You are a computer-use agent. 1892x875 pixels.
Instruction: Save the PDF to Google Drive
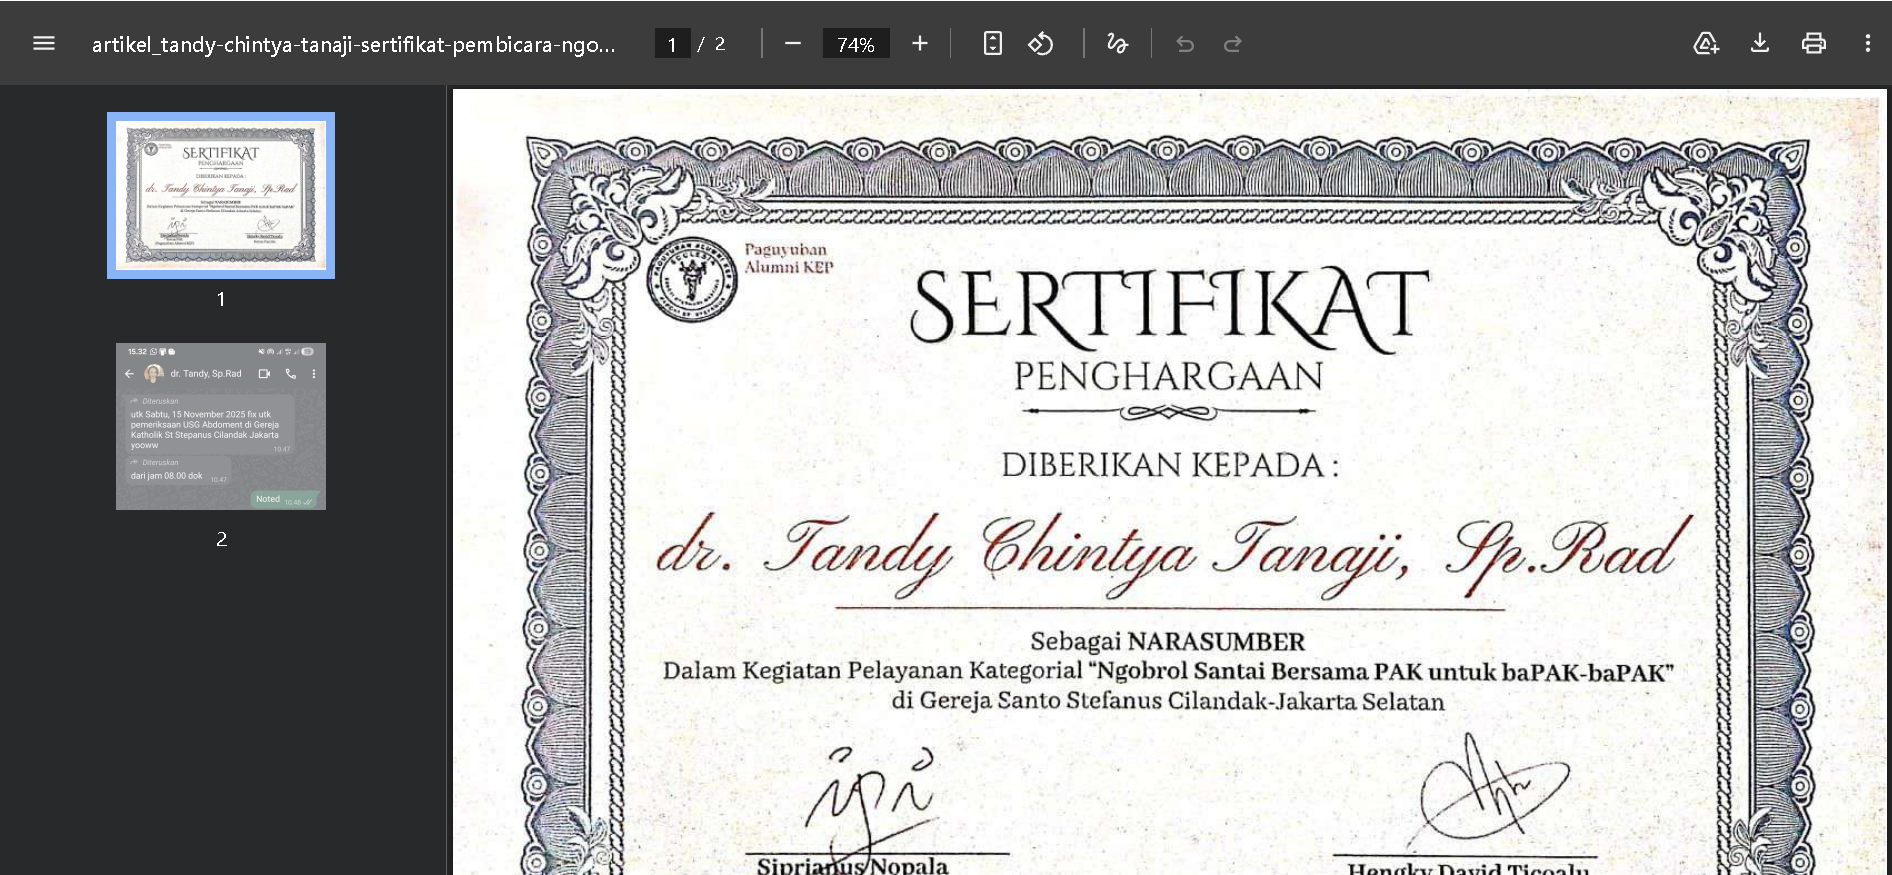click(x=1705, y=43)
